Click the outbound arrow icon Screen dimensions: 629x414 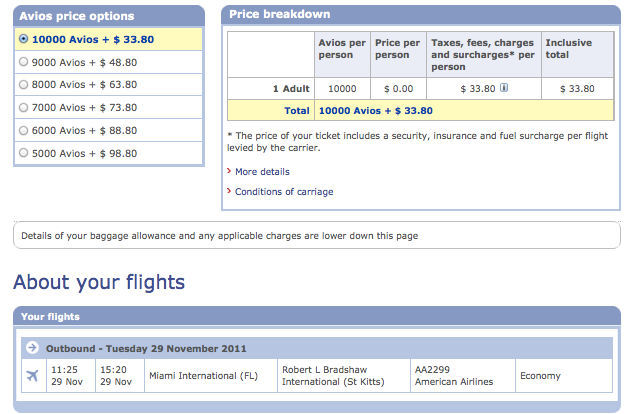pos(32,347)
